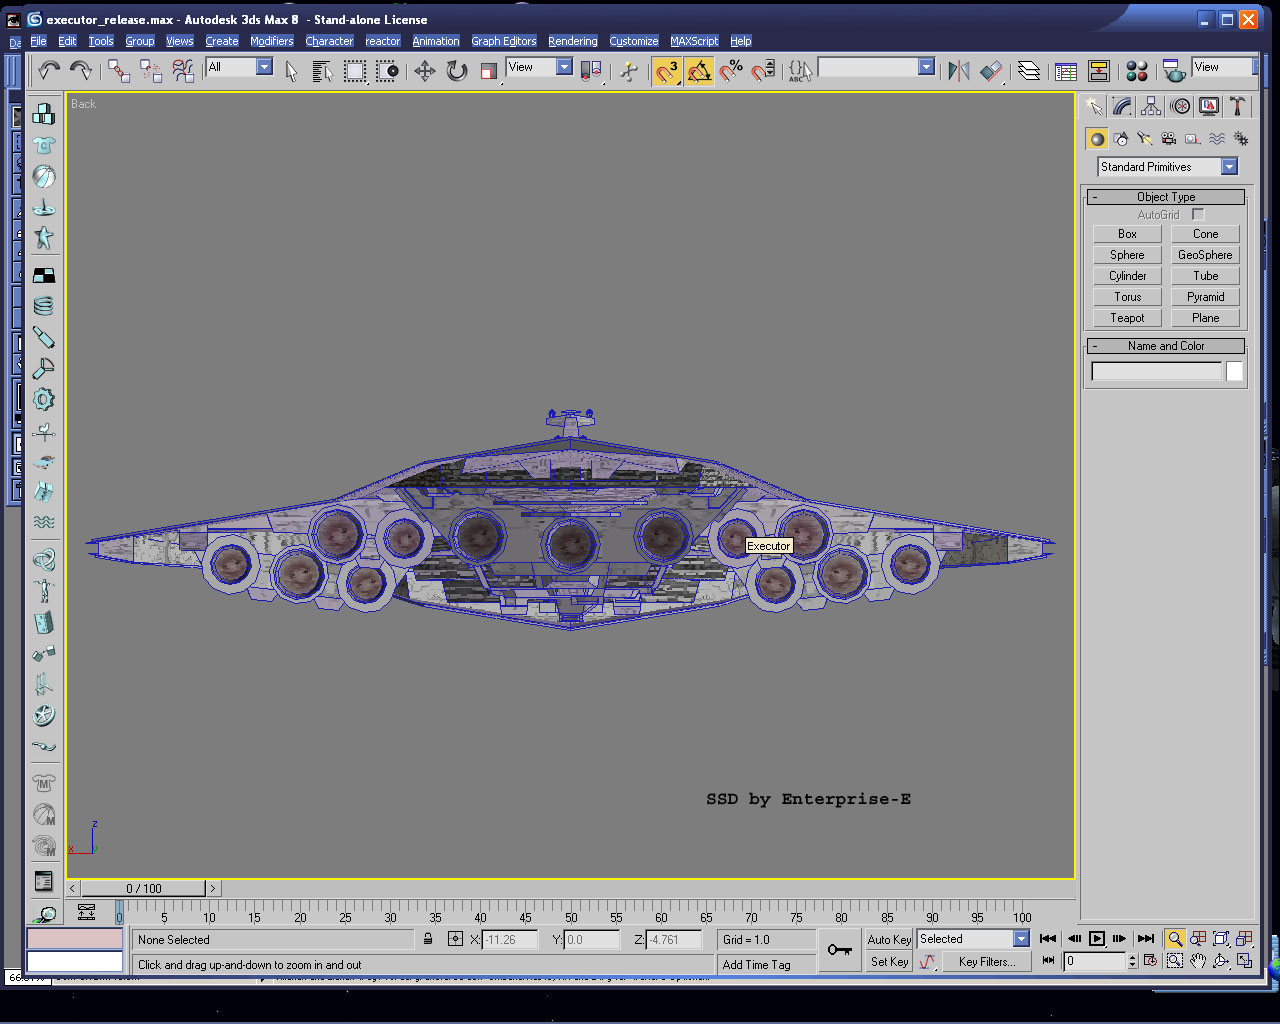Click the Key Filters... button
Image resolution: width=1280 pixels, height=1024 pixels.
986,962
